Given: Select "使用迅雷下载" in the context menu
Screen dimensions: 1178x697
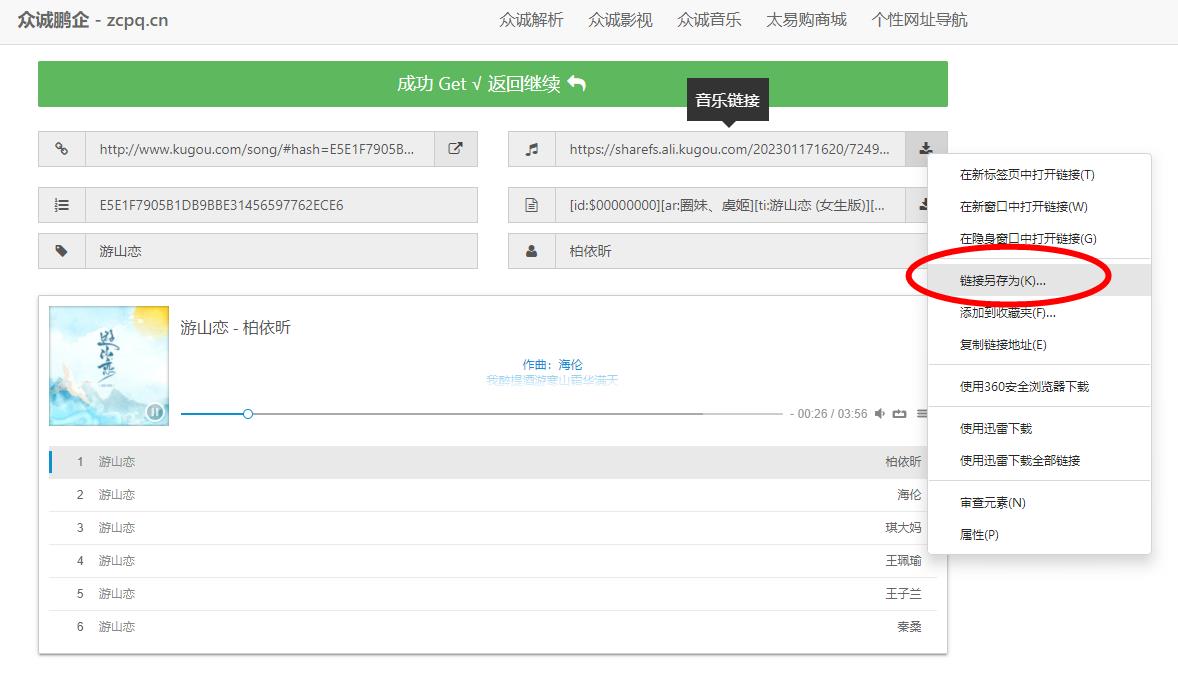Looking at the screenshot, I should [995, 429].
